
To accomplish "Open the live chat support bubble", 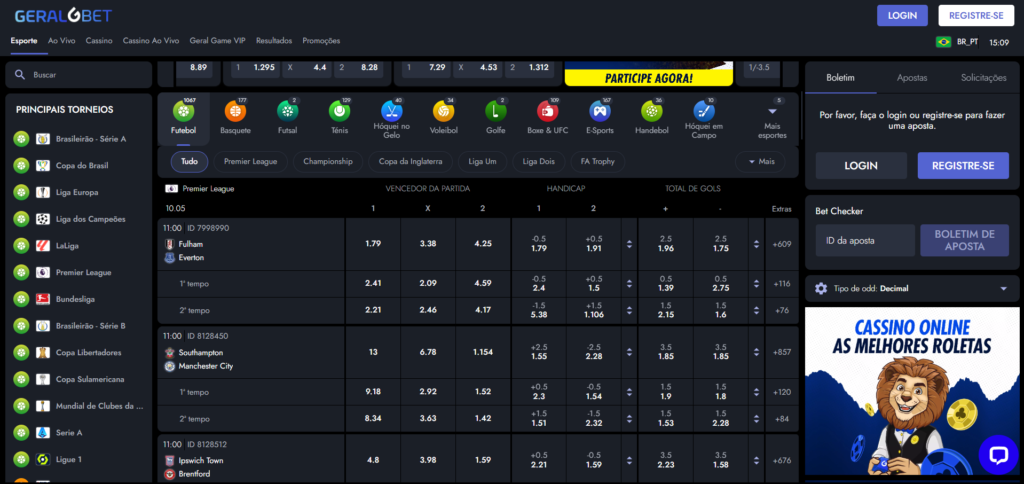I will (997, 454).
